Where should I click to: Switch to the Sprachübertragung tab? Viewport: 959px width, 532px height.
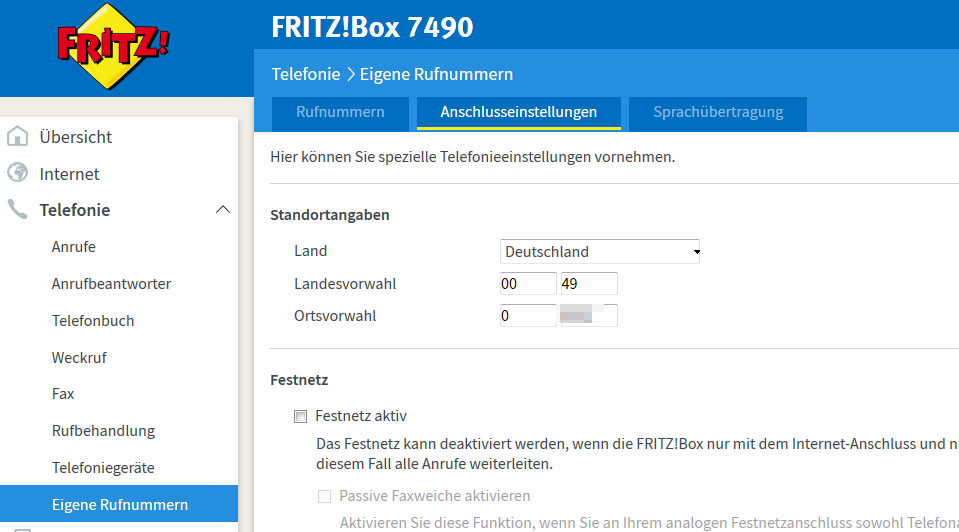717,112
